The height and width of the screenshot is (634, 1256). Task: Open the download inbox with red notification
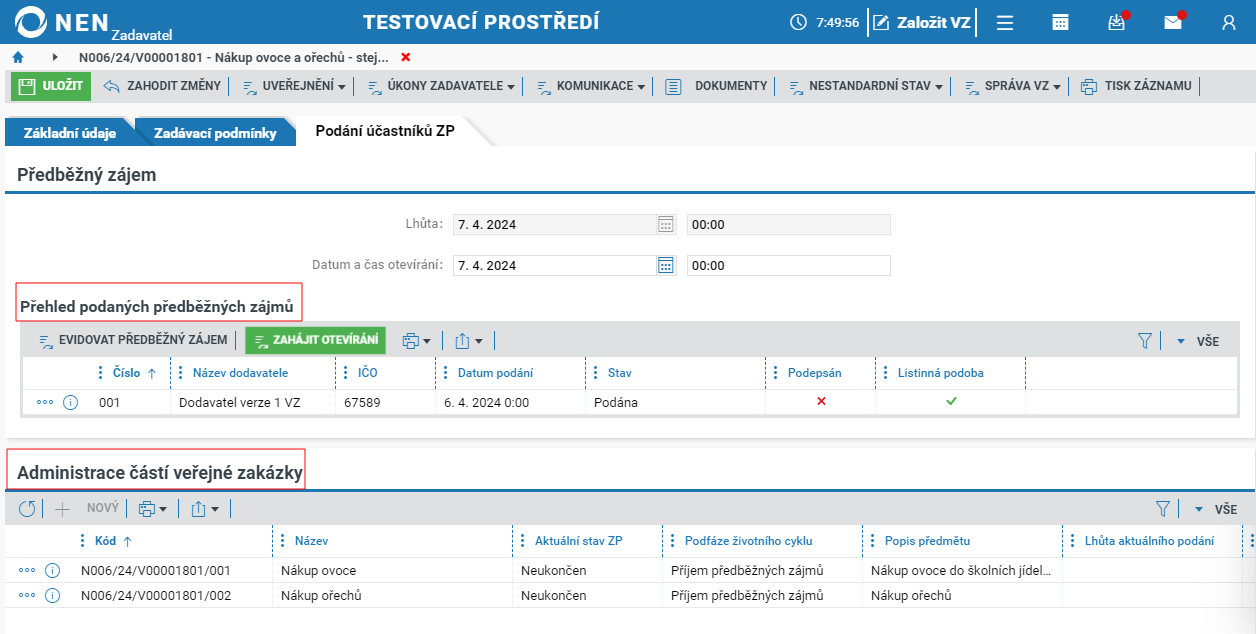point(1118,22)
